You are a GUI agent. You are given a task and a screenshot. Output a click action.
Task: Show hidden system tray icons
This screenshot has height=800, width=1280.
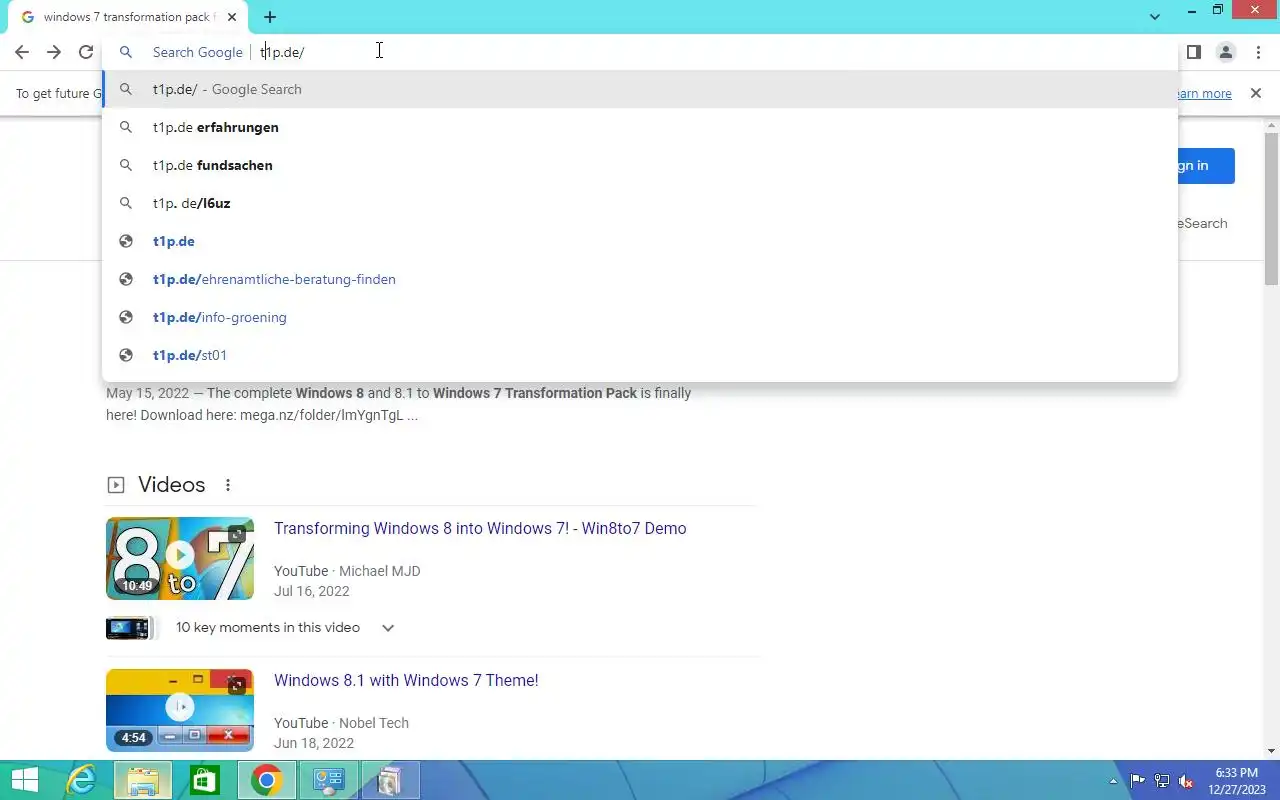click(1114, 781)
